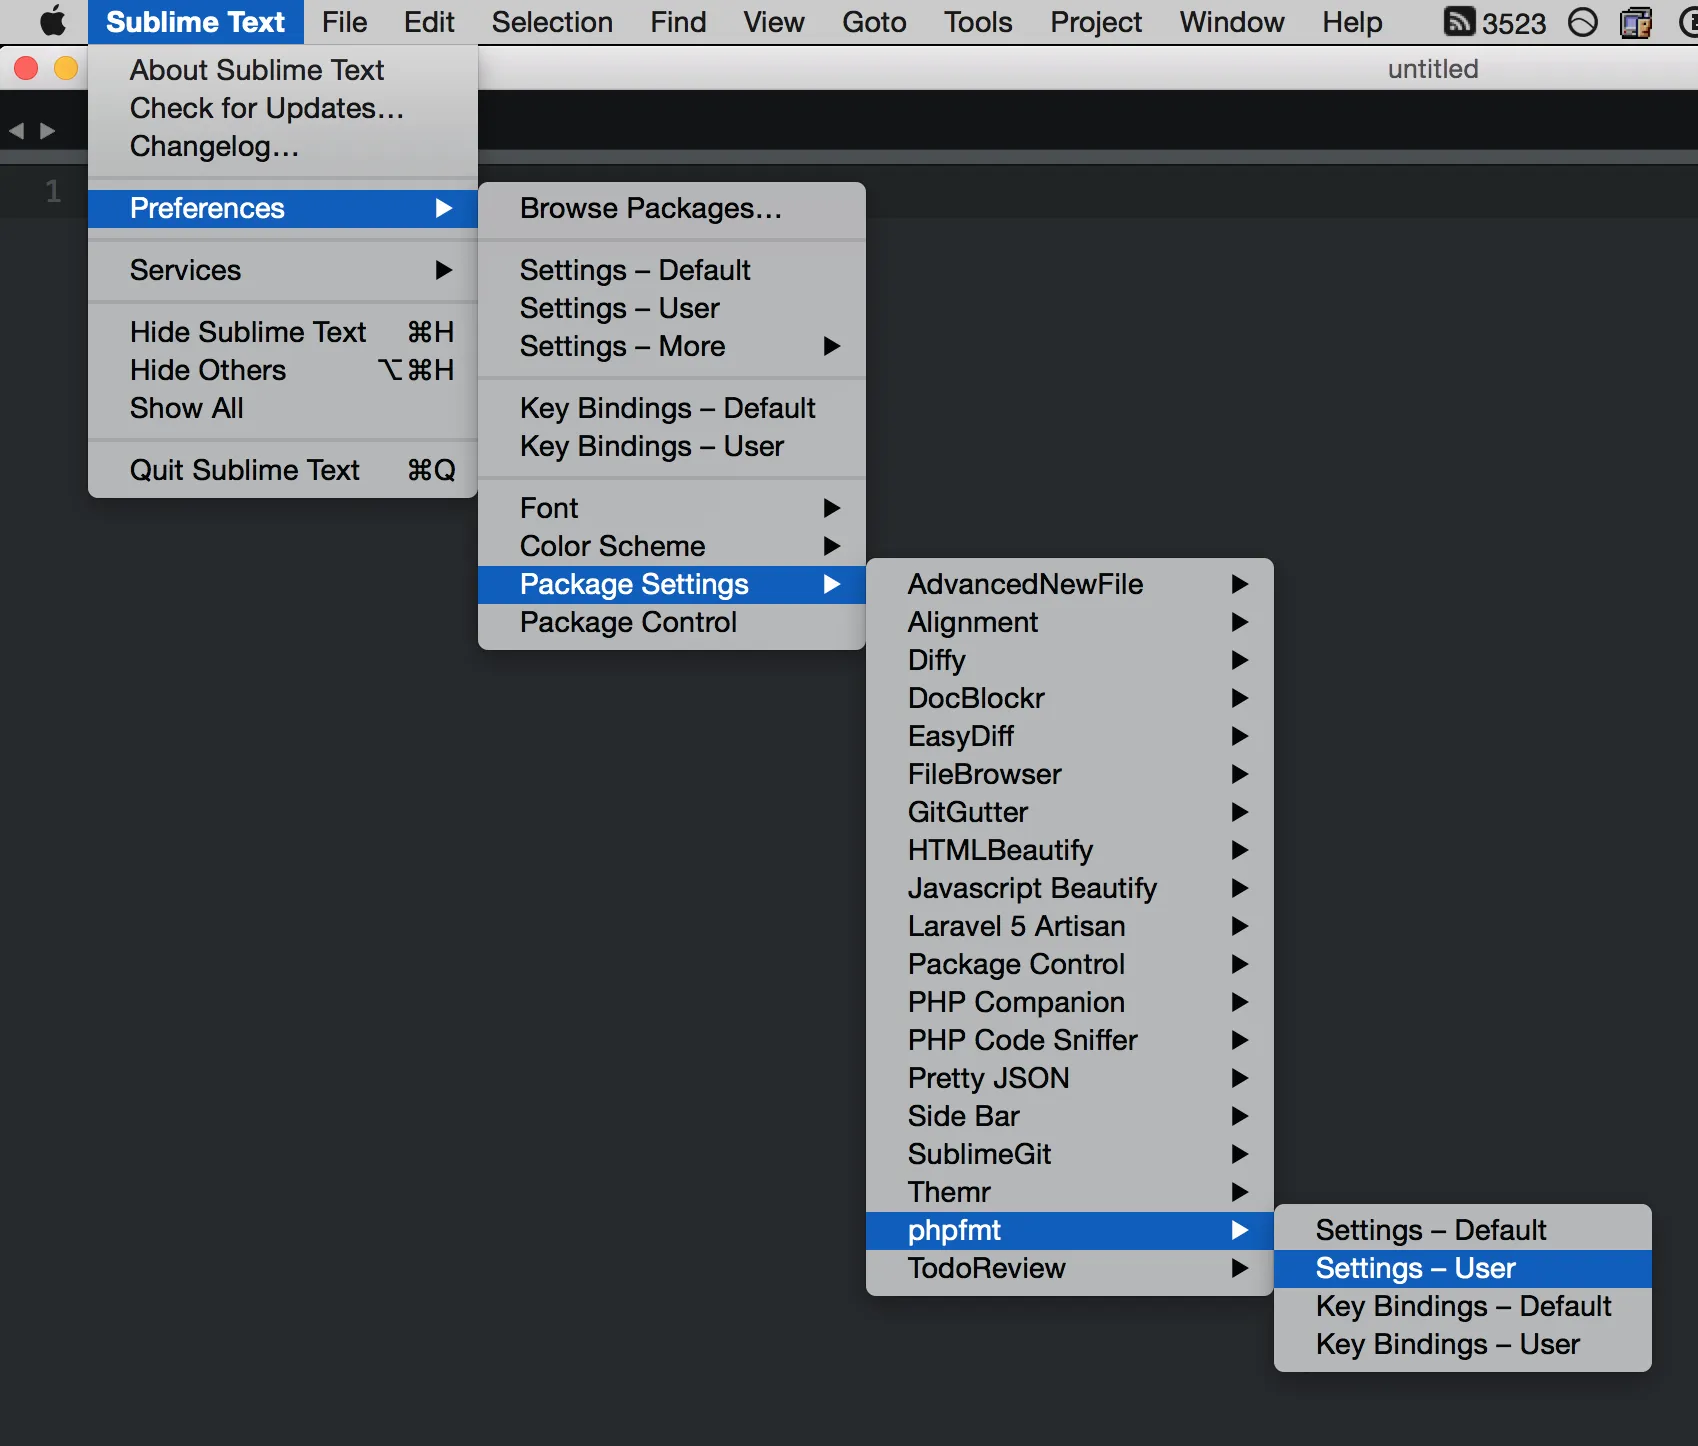Expand PHP Code Sniffer package settings

point(1070,1040)
